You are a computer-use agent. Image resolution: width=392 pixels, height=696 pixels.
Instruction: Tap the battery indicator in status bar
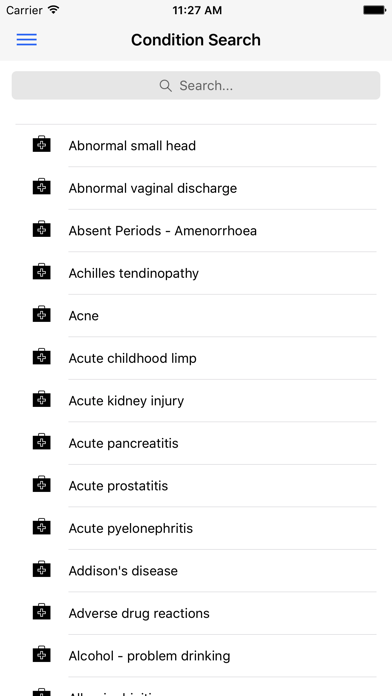point(374,10)
